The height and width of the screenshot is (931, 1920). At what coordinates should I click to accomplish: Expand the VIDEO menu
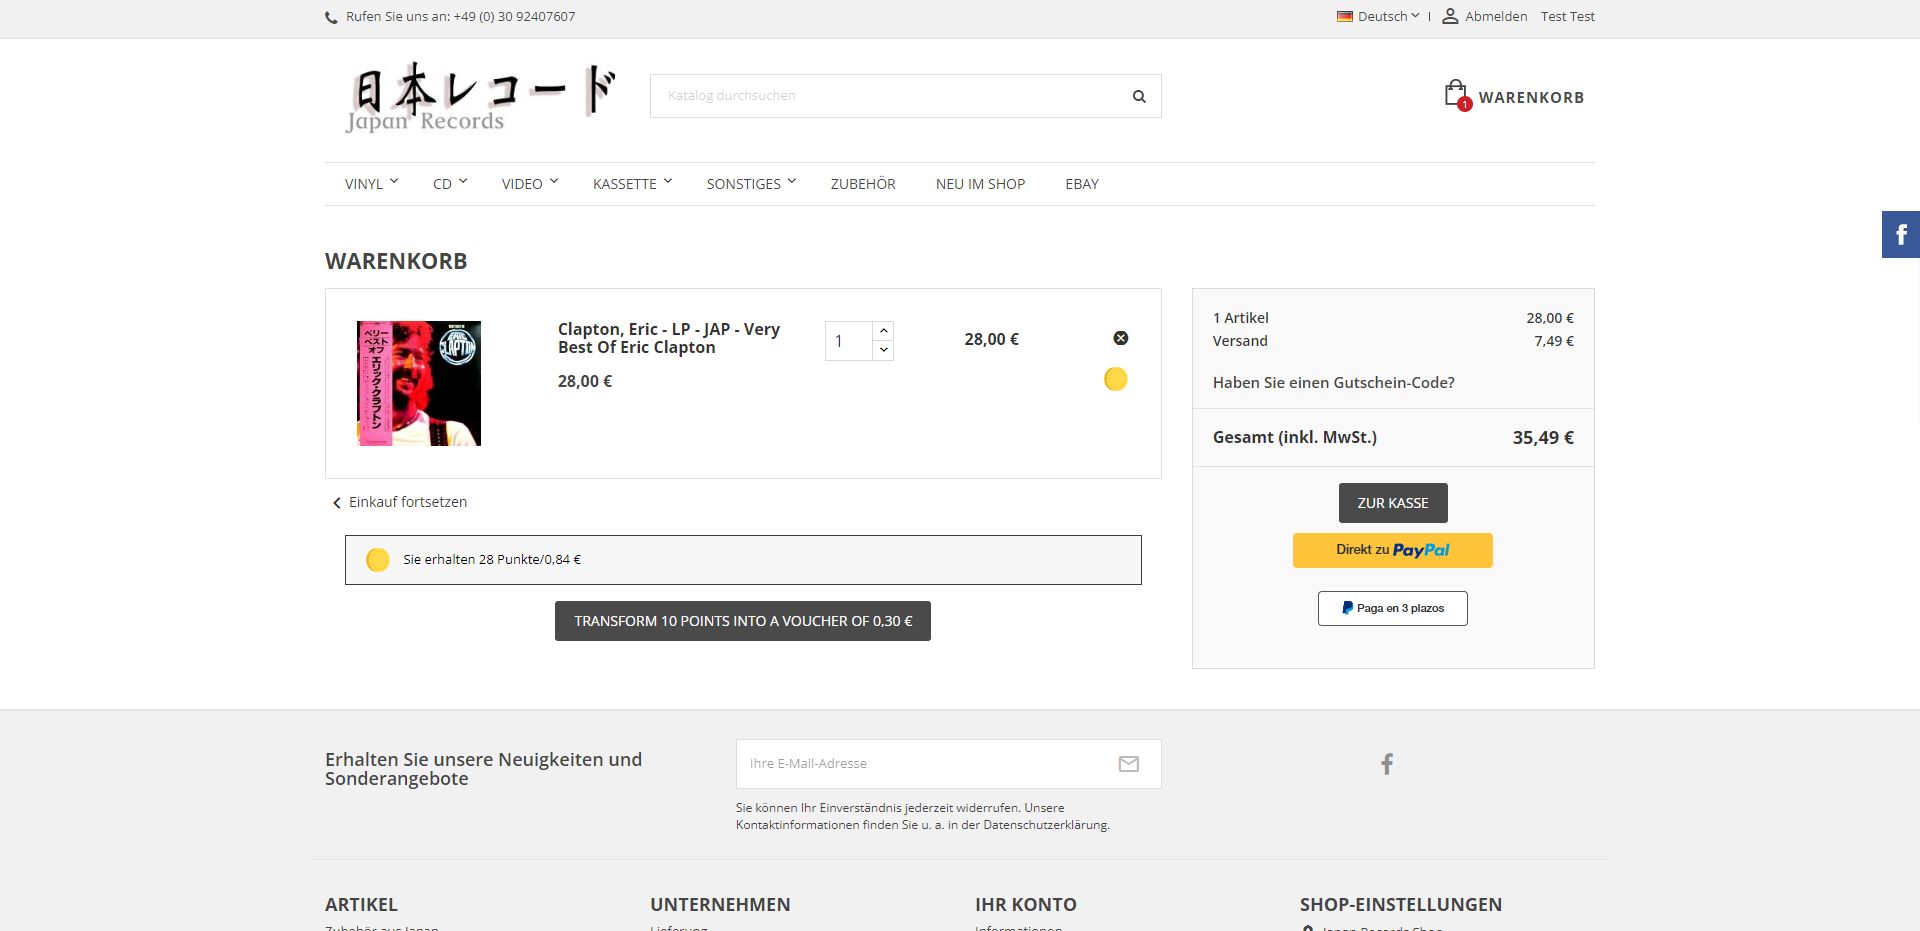(530, 184)
